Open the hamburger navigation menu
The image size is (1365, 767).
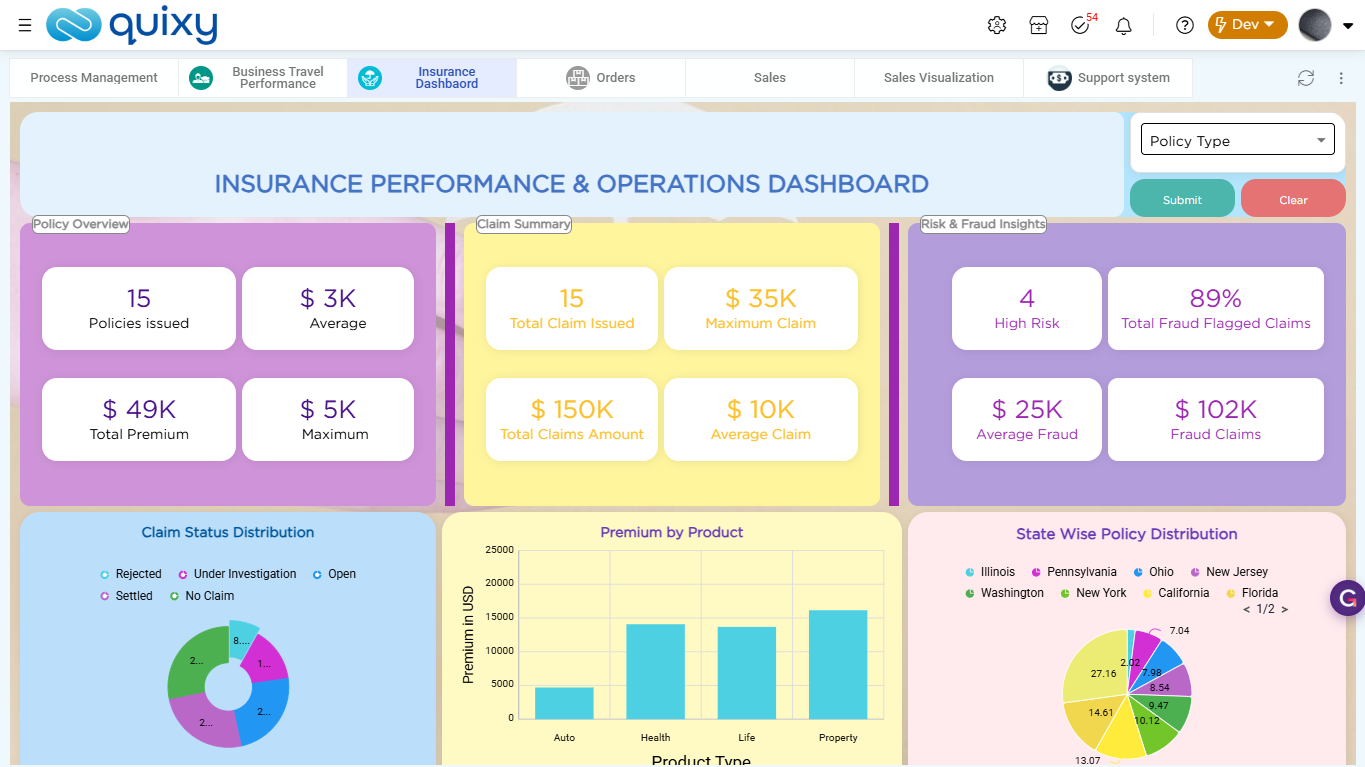click(x=24, y=25)
